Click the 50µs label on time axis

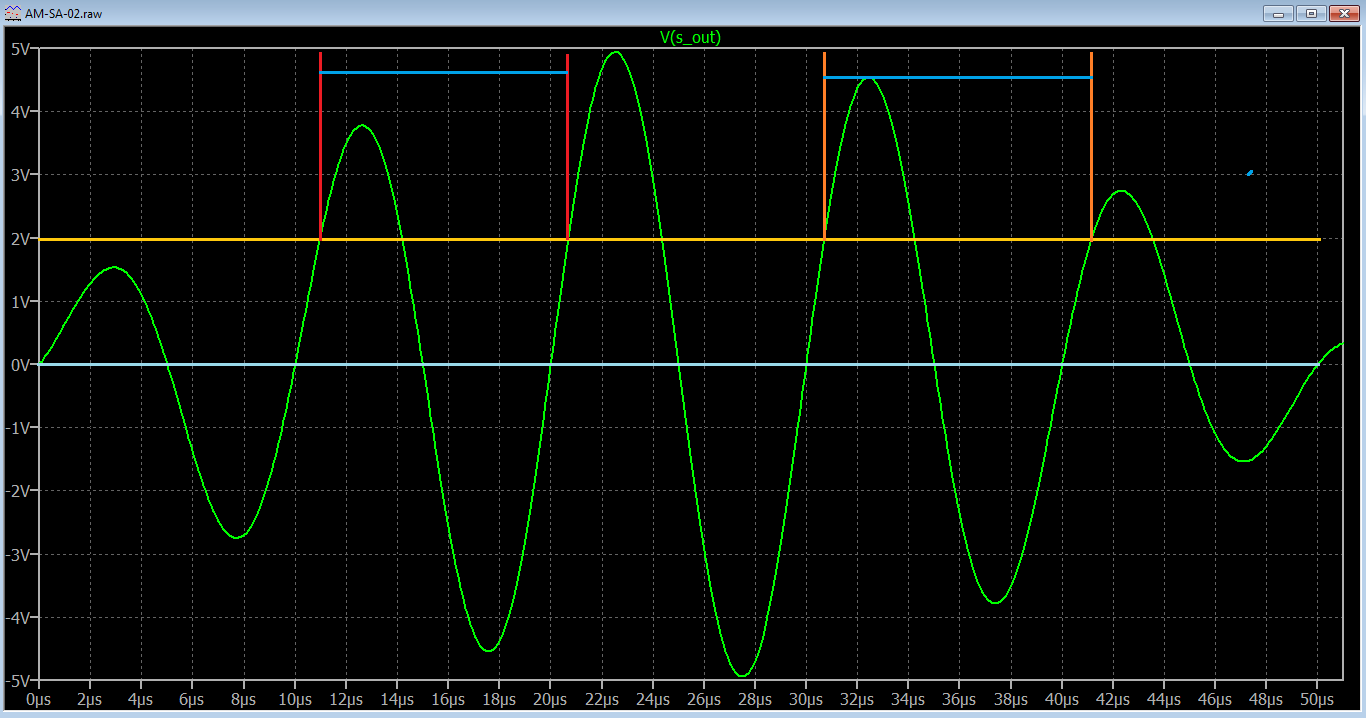1316,698
